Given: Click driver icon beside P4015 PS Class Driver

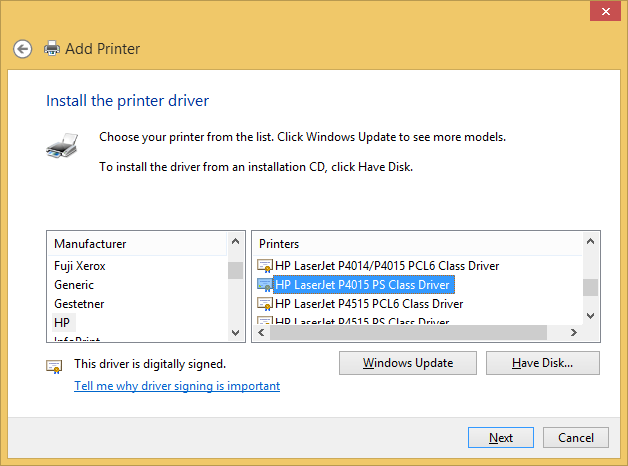Looking at the screenshot, I should pyautogui.click(x=265, y=285).
